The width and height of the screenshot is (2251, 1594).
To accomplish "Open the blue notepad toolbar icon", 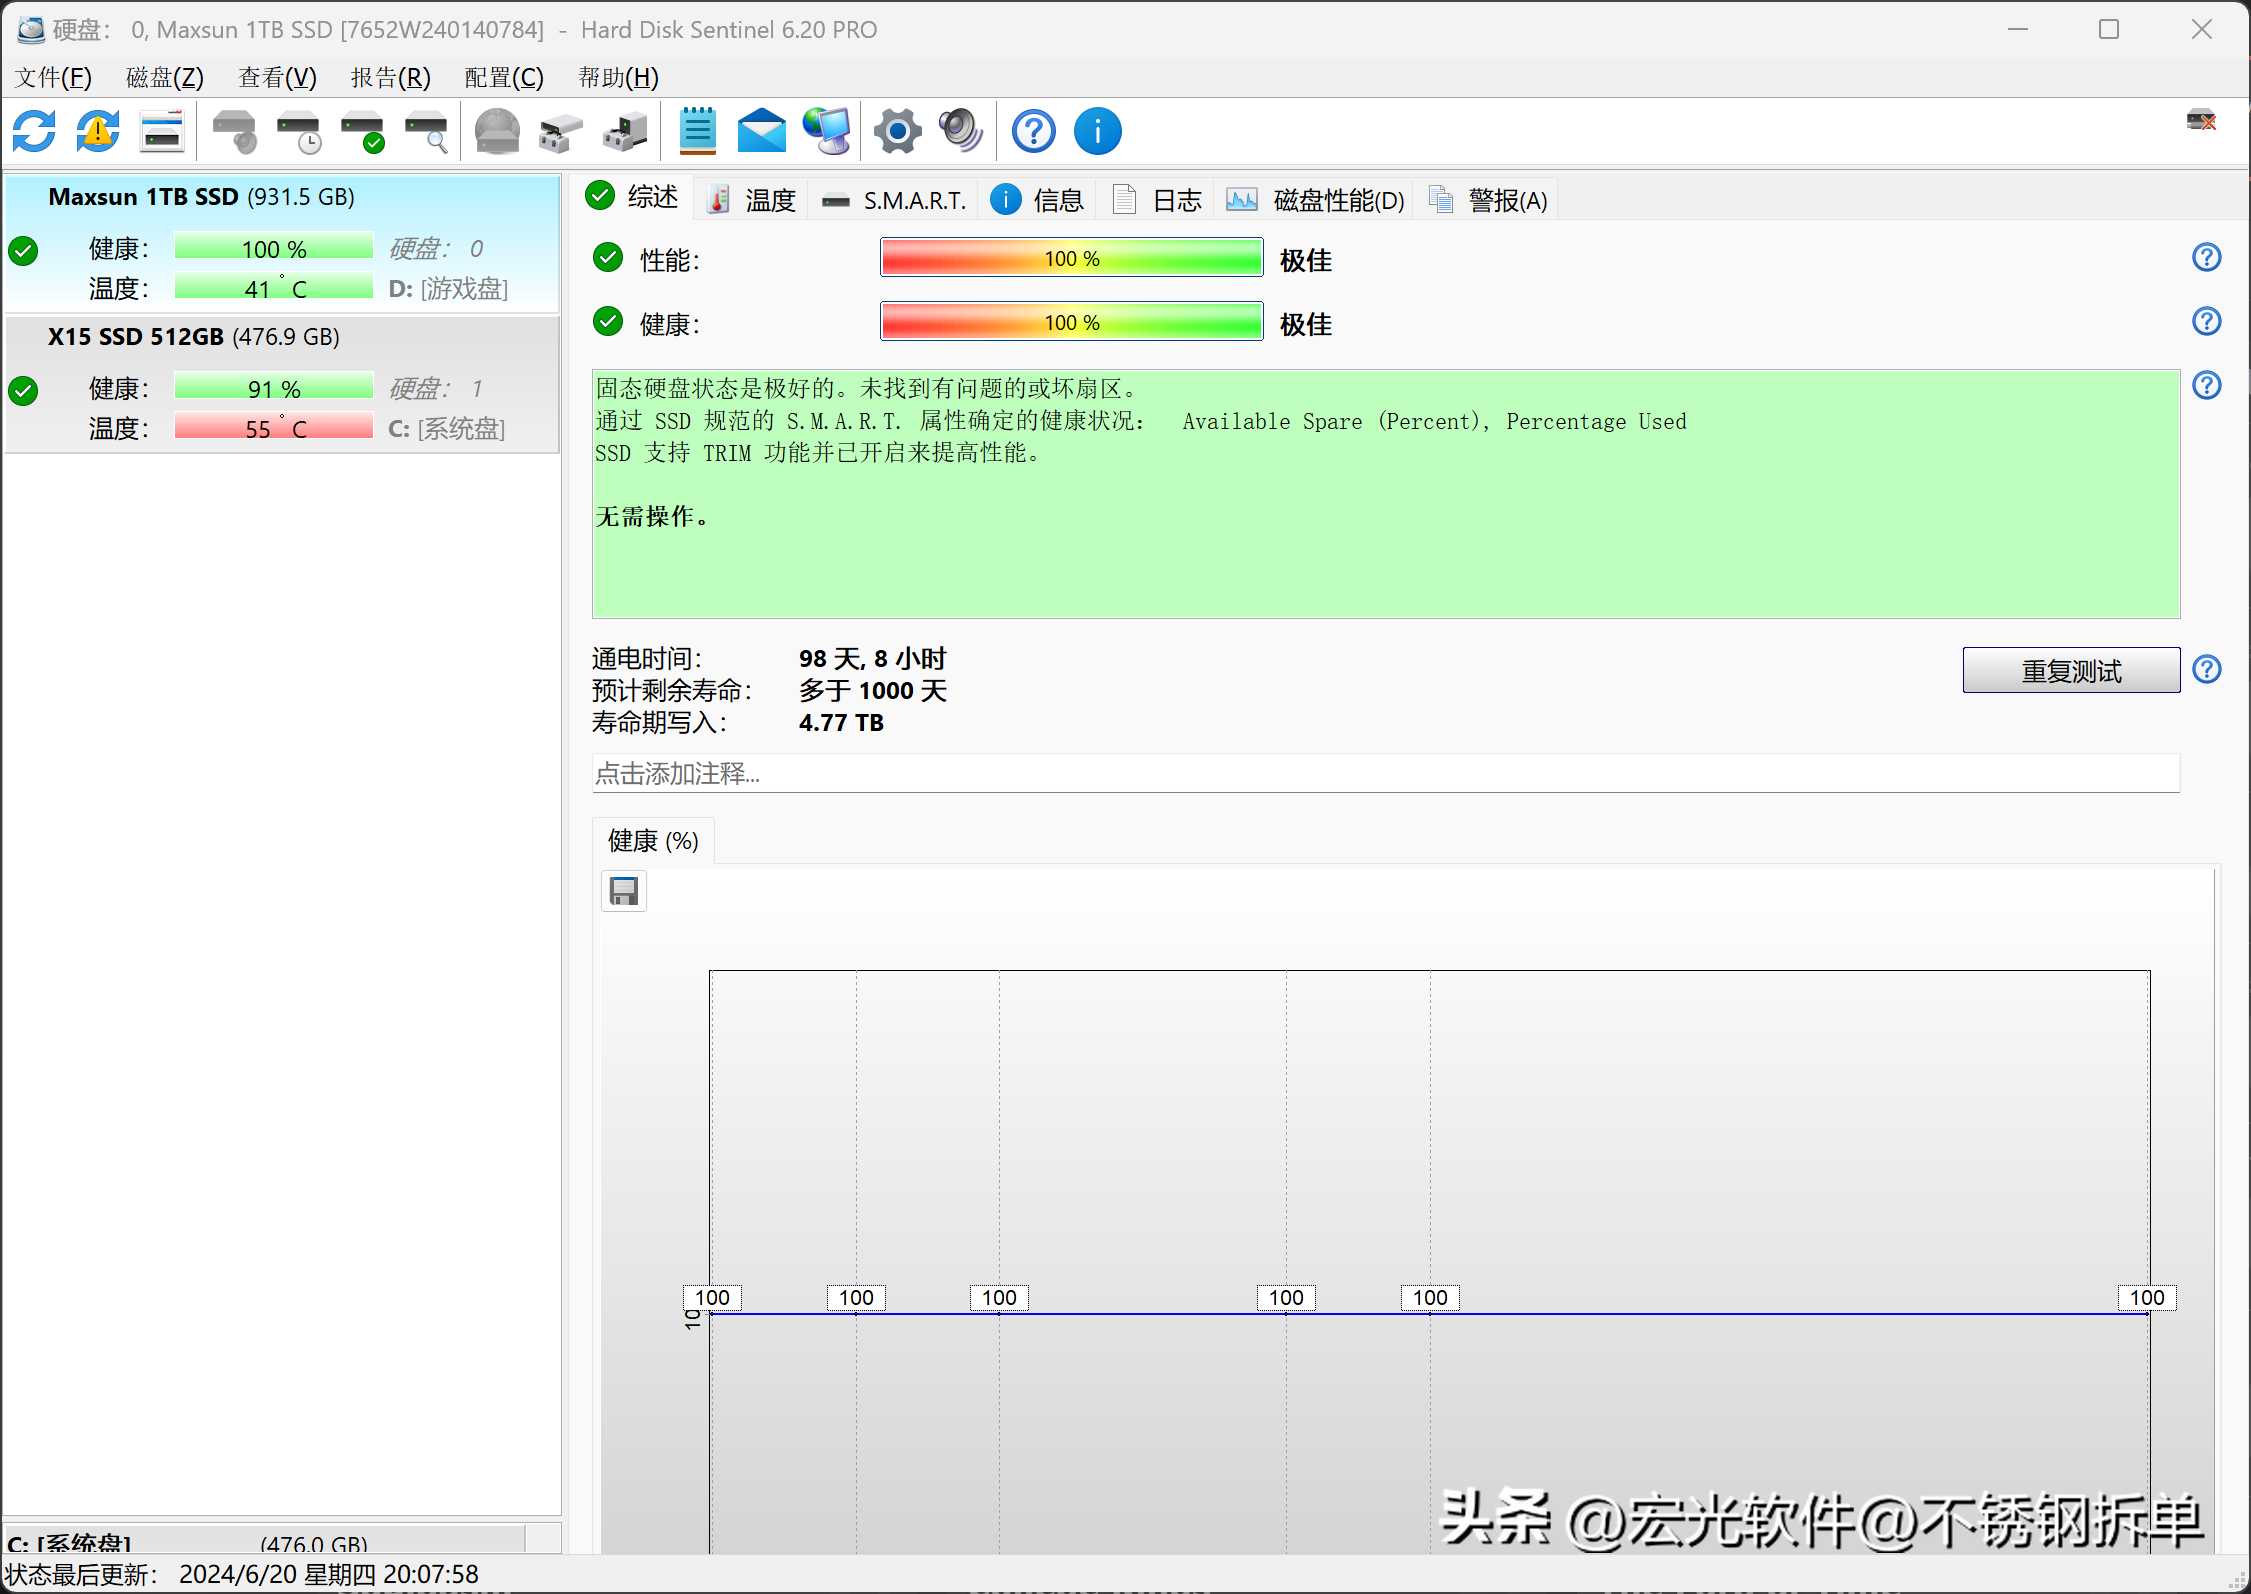I will [697, 131].
